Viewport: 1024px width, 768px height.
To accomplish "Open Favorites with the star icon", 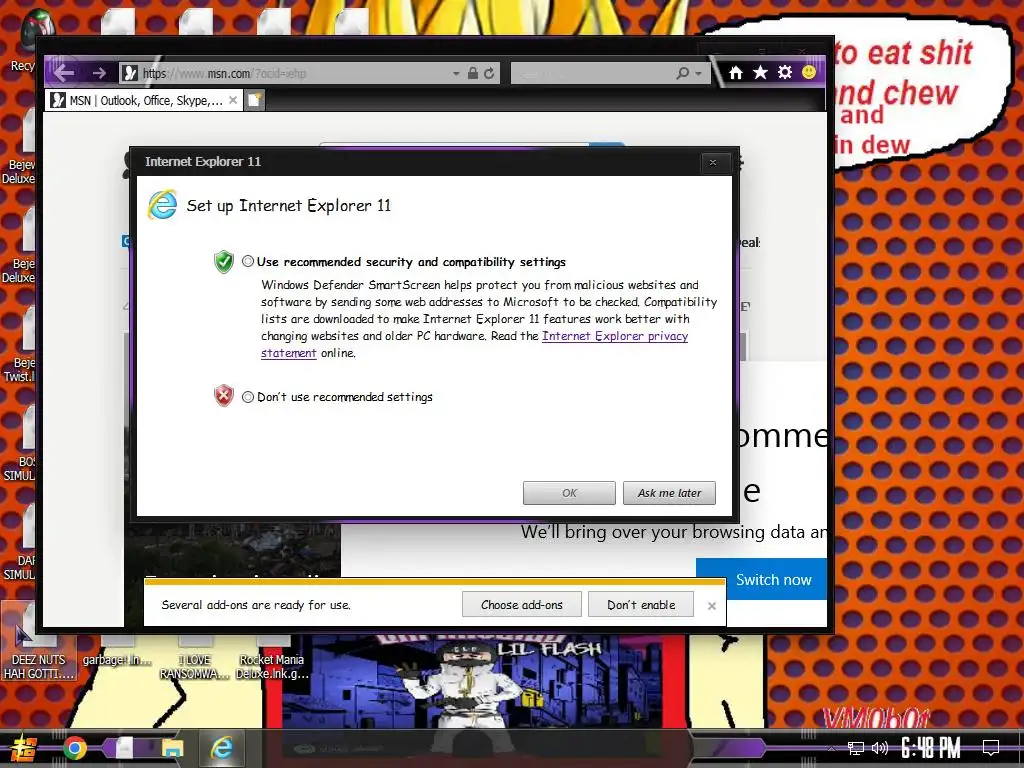I will (760, 72).
